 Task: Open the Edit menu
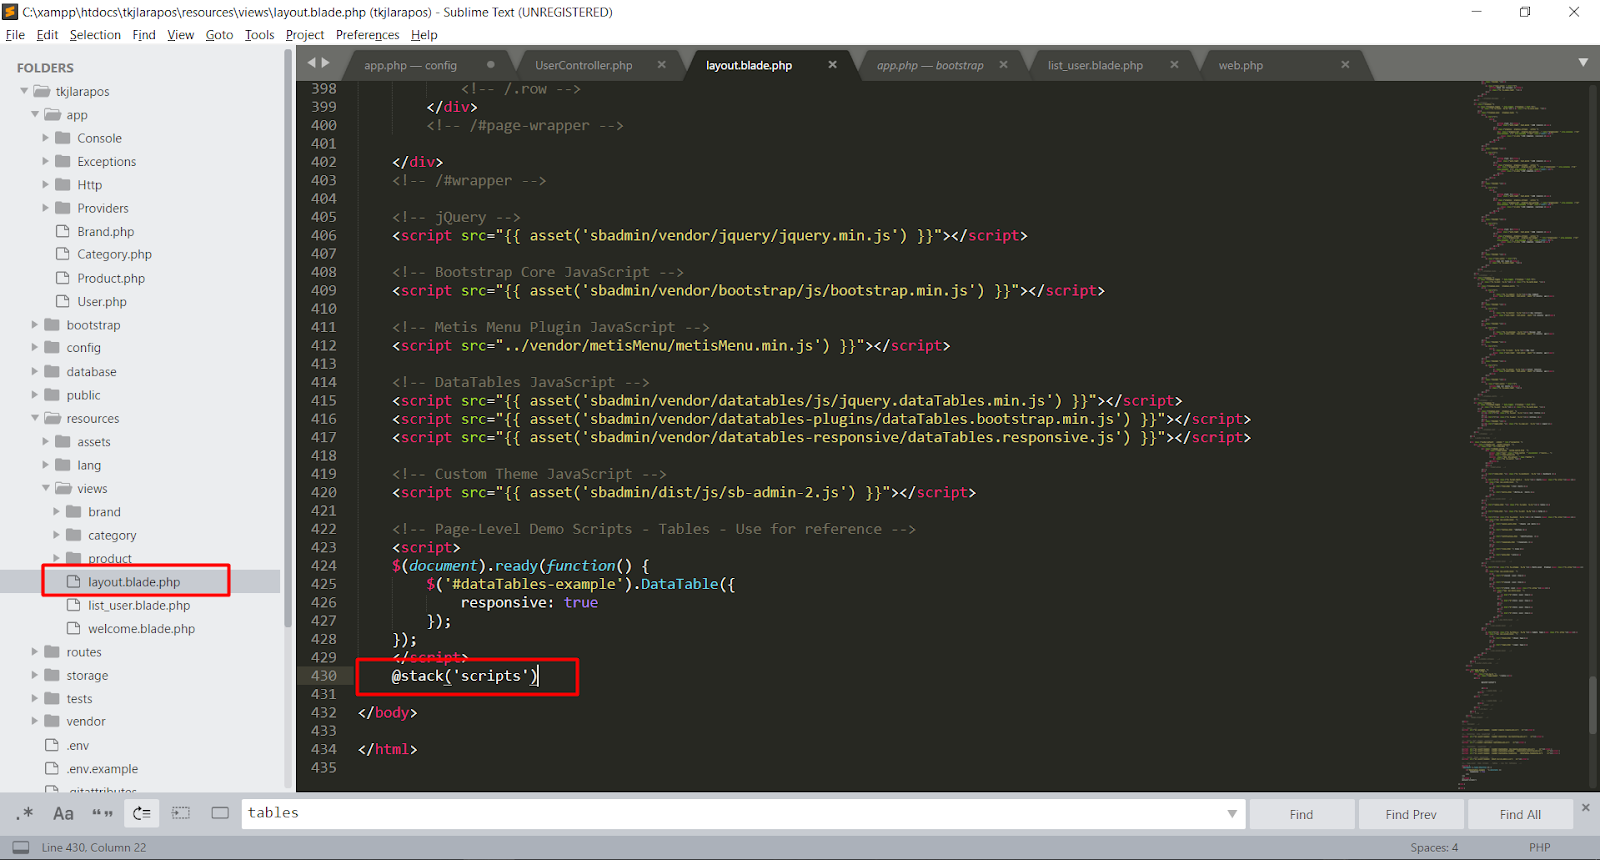(47, 35)
